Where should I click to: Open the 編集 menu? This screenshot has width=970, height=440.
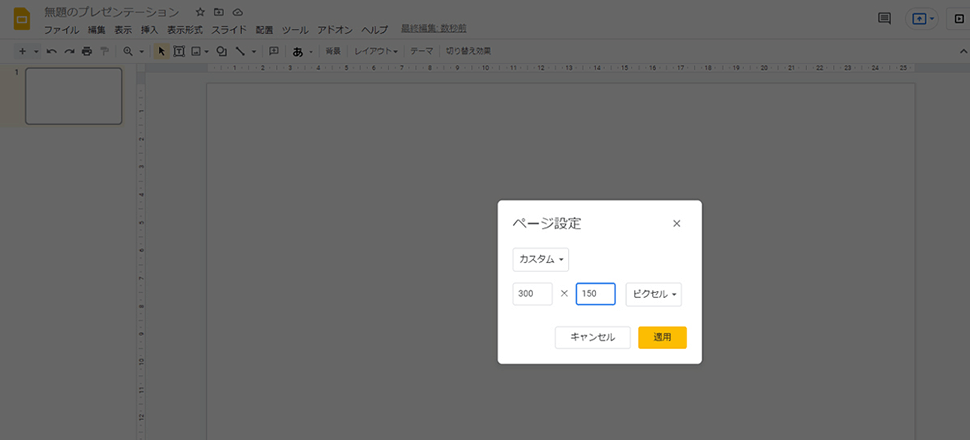point(97,30)
